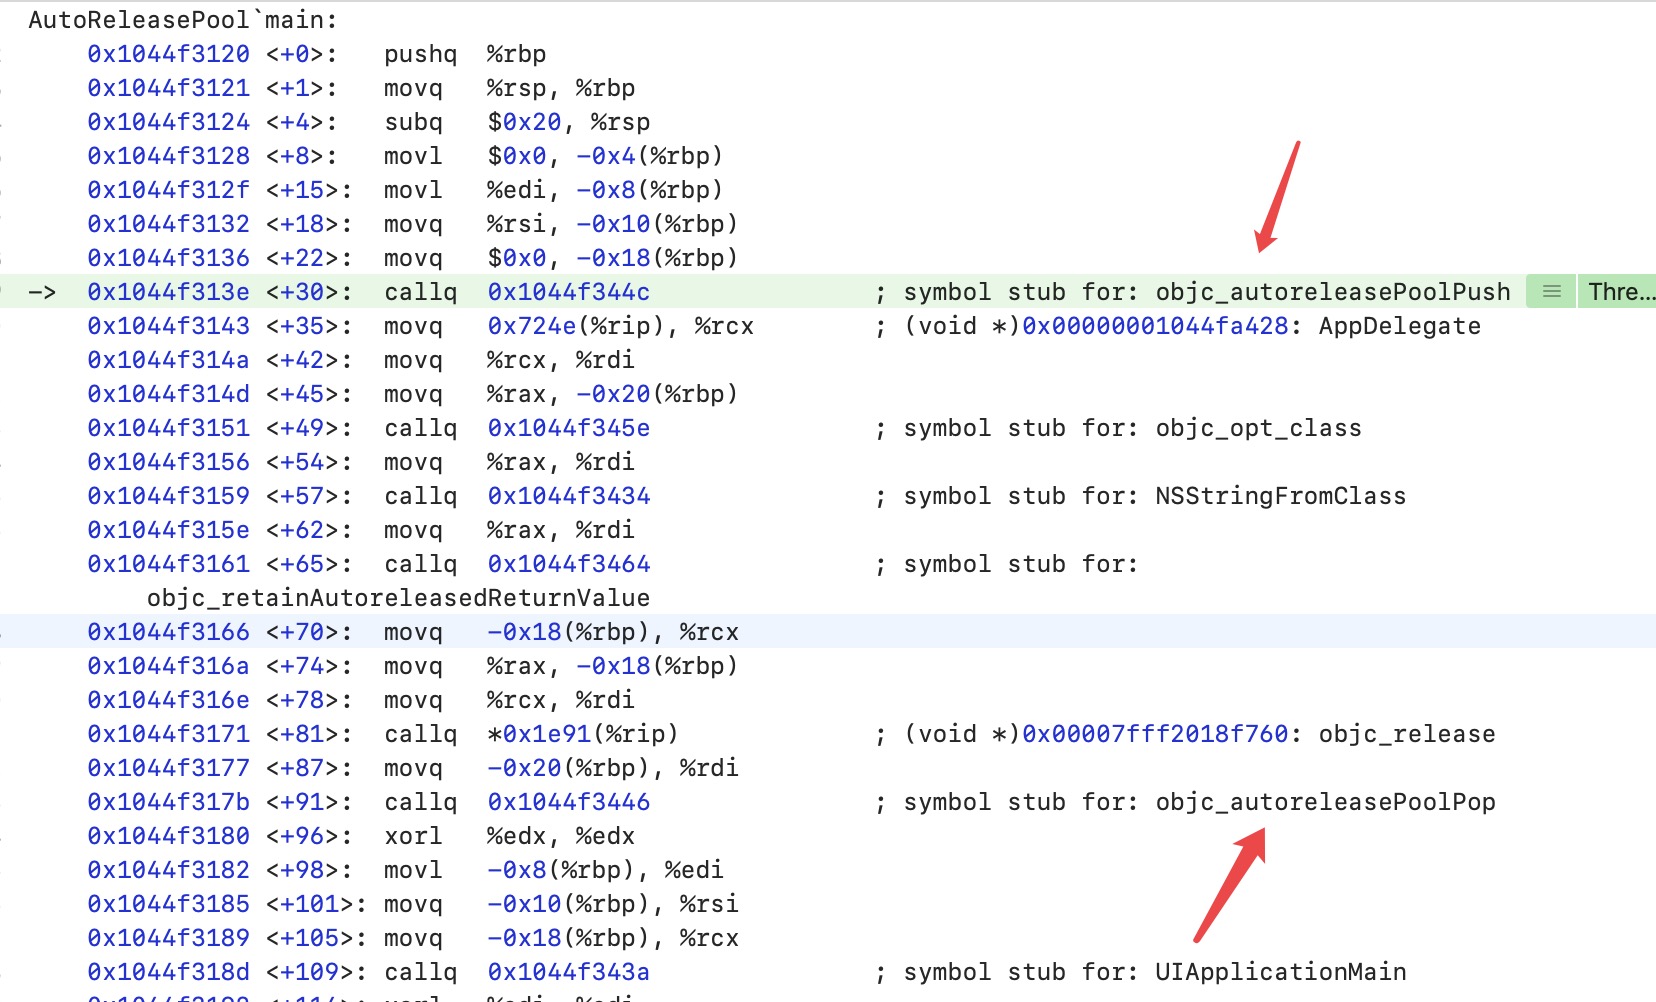Click the 'AutoReleasePool`main:' header text
1656x1002 pixels.
point(183,20)
